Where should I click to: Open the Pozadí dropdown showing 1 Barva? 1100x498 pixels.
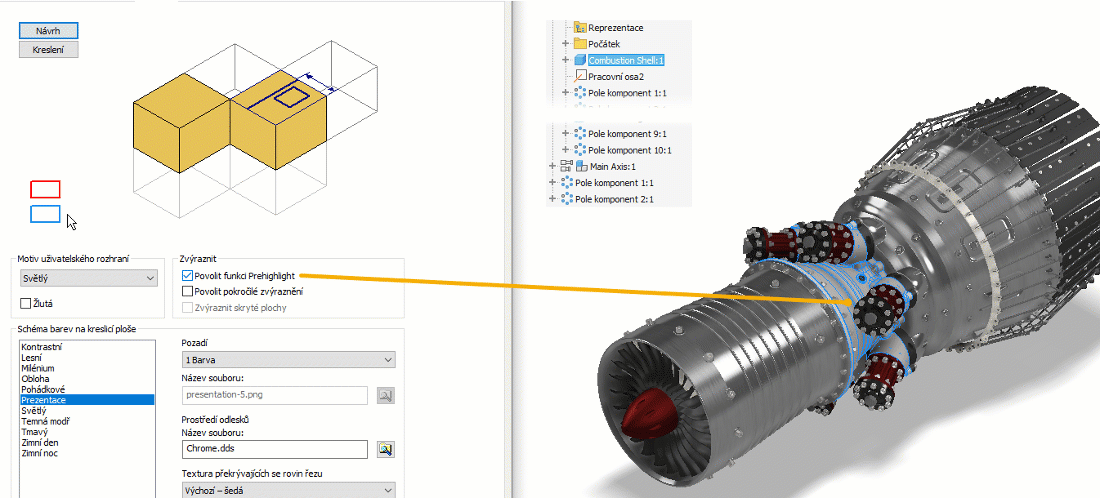click(x=288, y=360)
